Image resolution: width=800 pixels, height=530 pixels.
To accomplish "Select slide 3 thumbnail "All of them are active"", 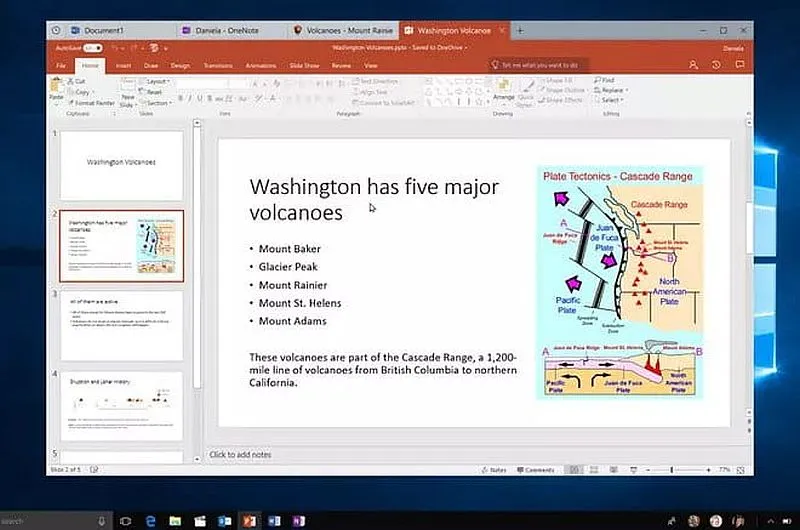I will (x=121, y=325).
